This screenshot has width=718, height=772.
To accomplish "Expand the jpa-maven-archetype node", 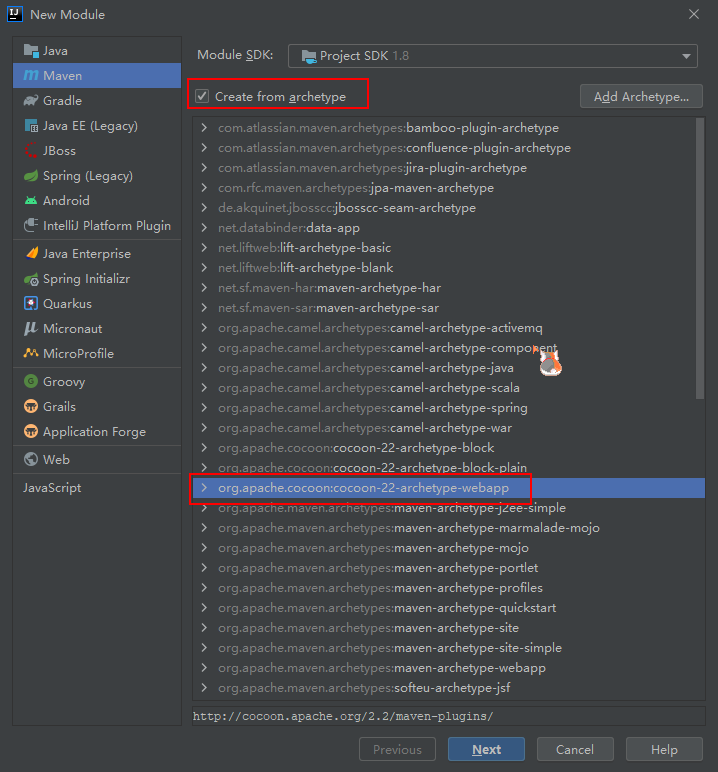I will tap(204, 188).
